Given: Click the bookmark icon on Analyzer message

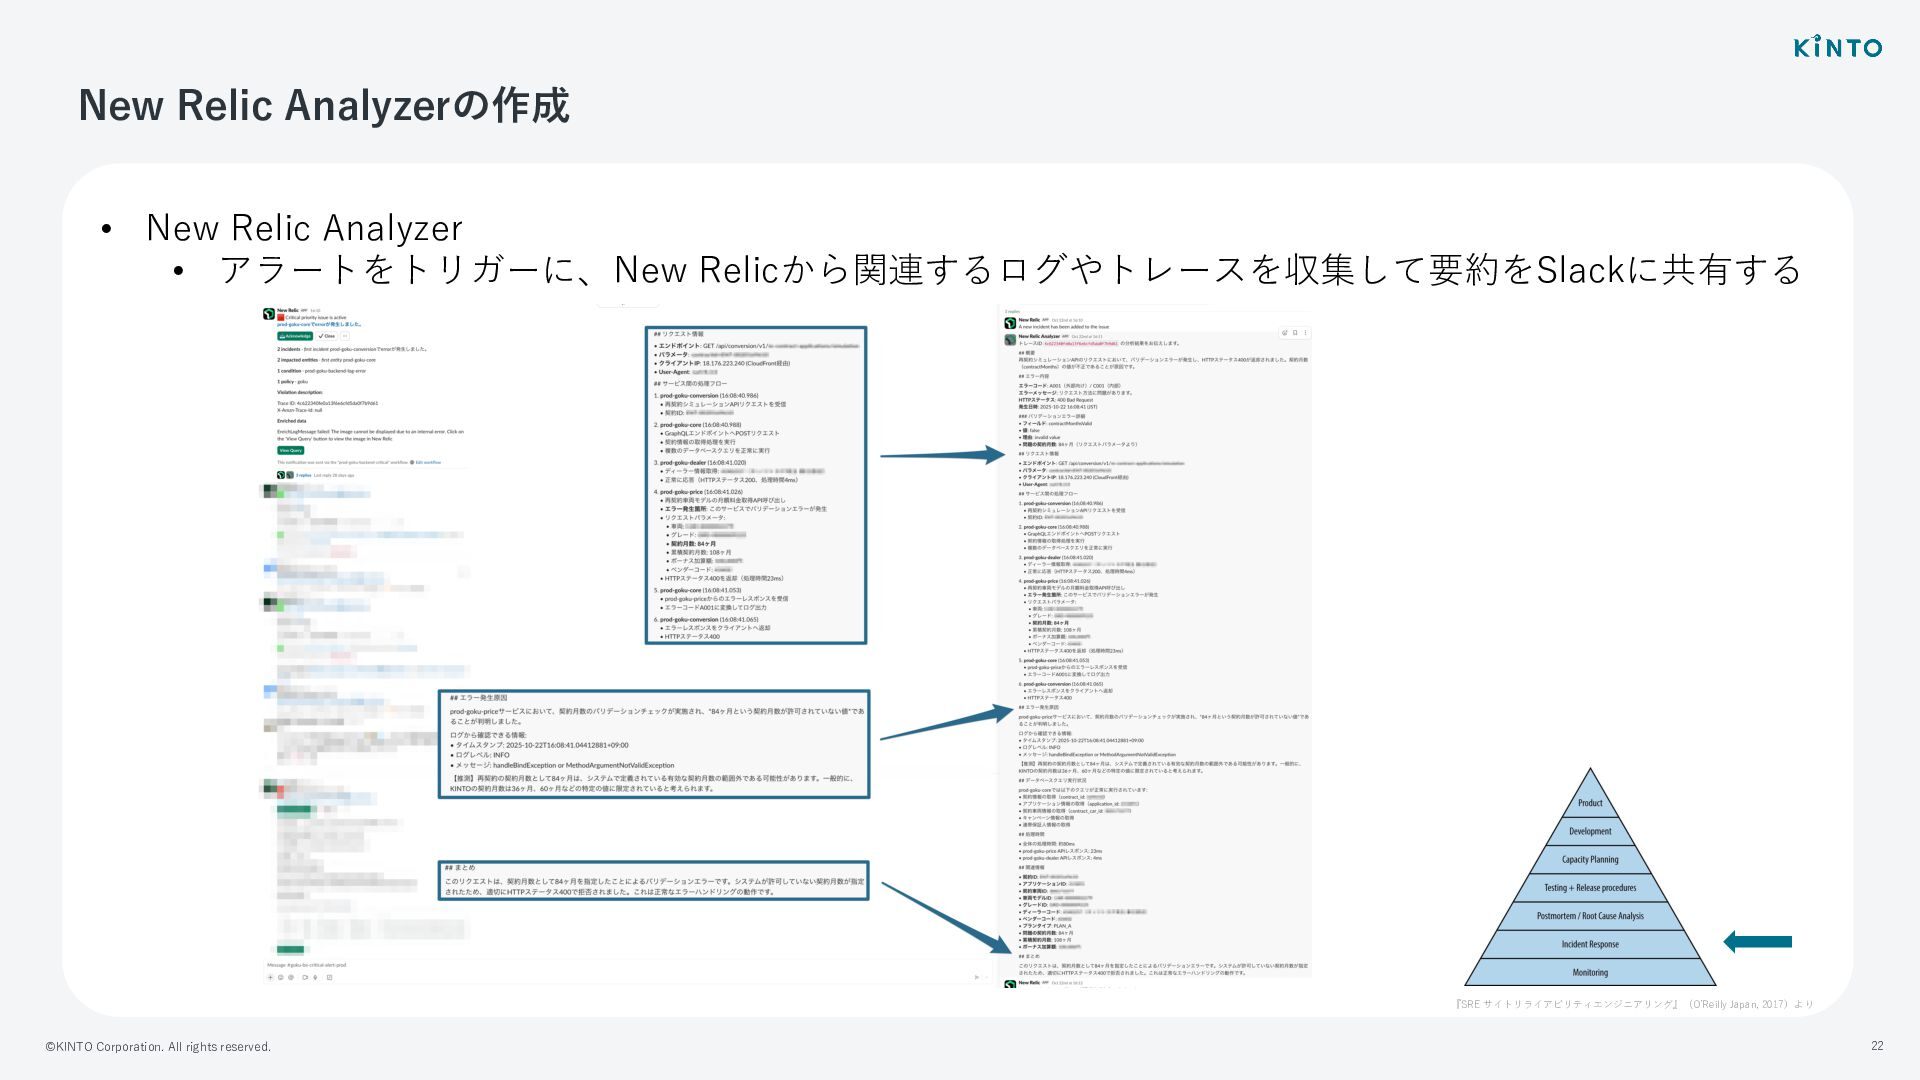Looking at the screenshot, I should point(1295,333).
